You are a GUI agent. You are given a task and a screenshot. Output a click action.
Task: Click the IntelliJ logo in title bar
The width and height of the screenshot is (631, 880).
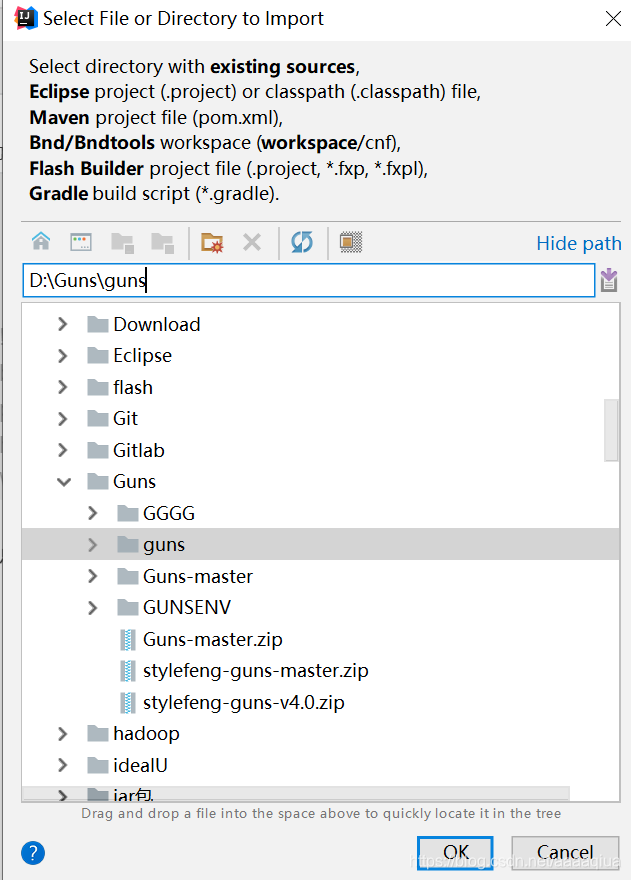pyautogui.click(x=26, y=18)
